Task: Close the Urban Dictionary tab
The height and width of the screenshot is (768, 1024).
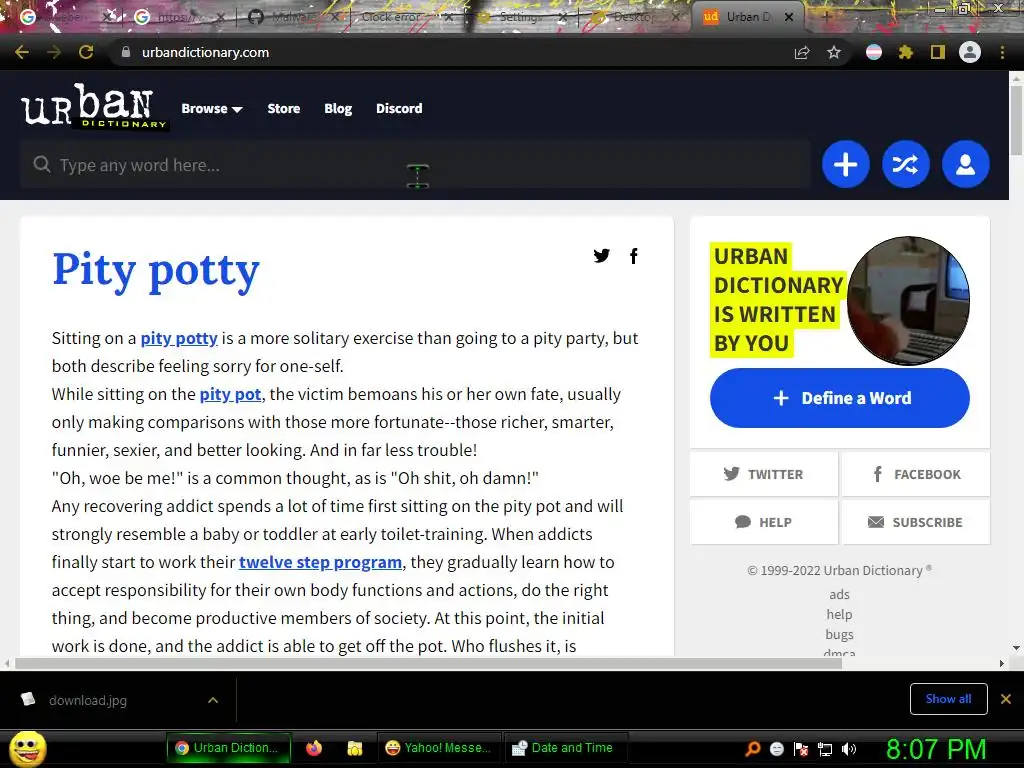Action: [789, 17]
